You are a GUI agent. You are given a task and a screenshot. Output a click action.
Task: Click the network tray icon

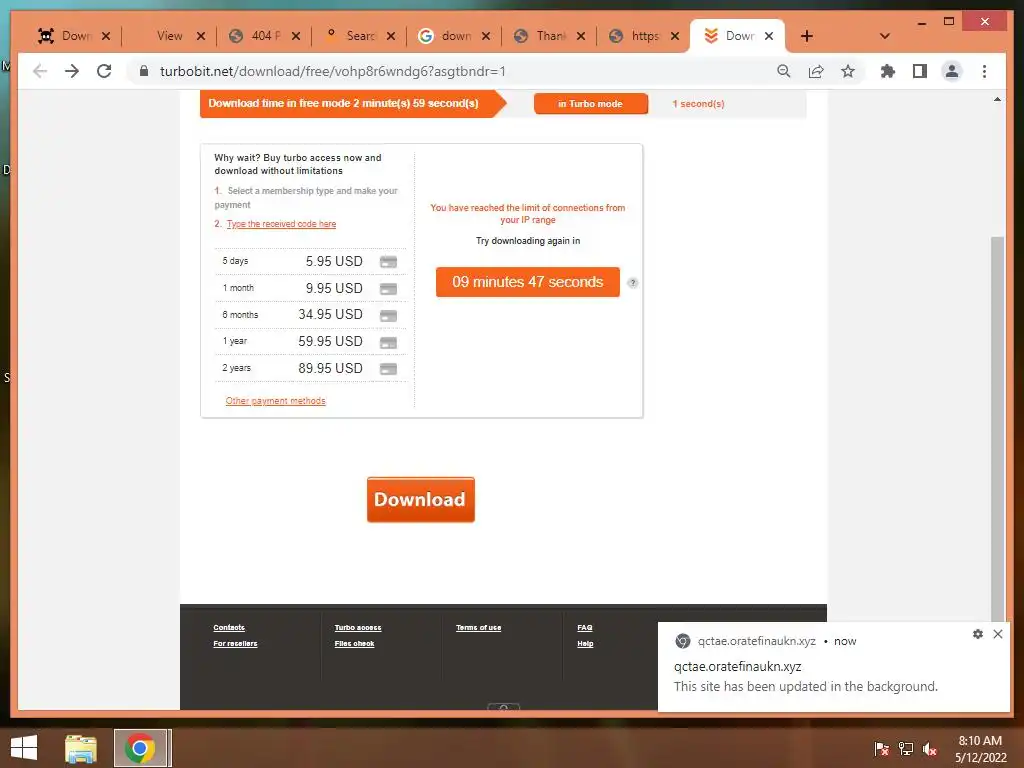pyautogui.click(x=906, y=749)
